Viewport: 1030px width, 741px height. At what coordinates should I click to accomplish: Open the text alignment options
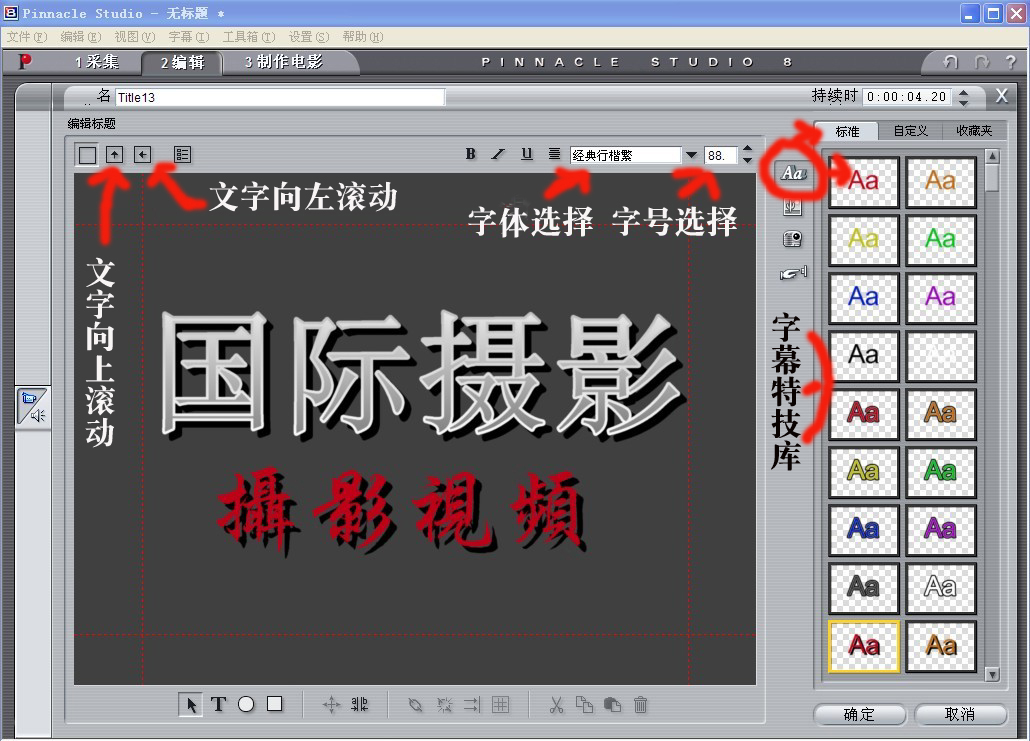554,154
